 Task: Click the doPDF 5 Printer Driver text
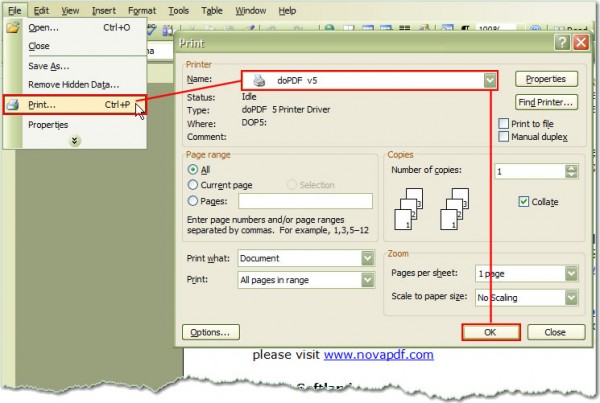coord(285,110)
